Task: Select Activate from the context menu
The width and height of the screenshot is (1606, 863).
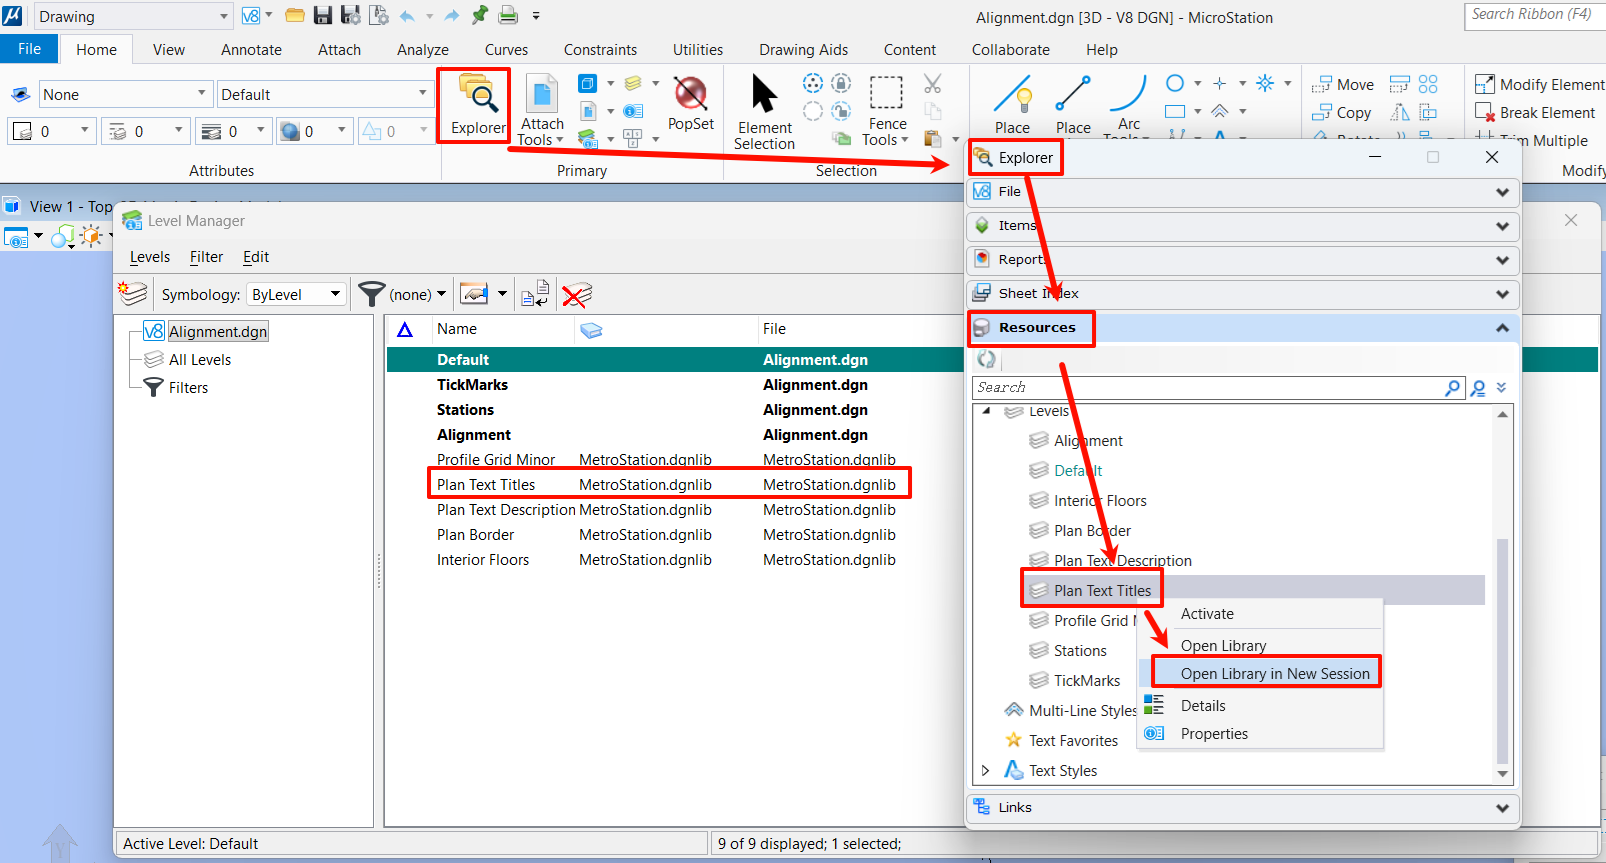Action: [1207, 614]
